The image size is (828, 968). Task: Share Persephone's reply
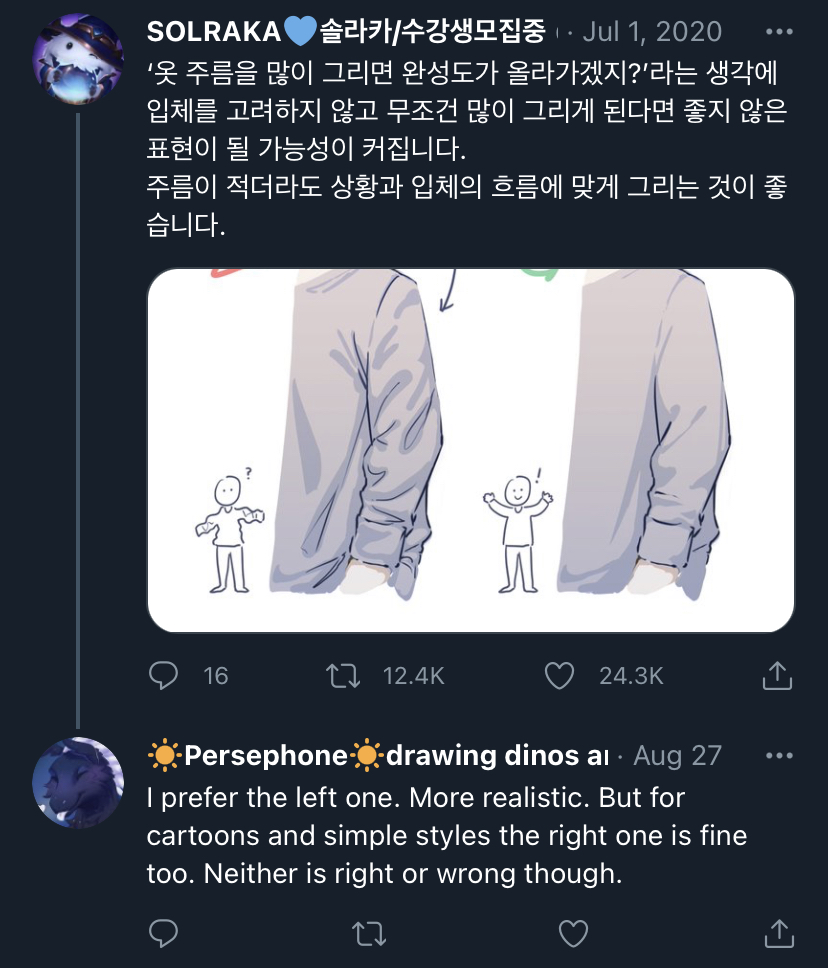779,933
